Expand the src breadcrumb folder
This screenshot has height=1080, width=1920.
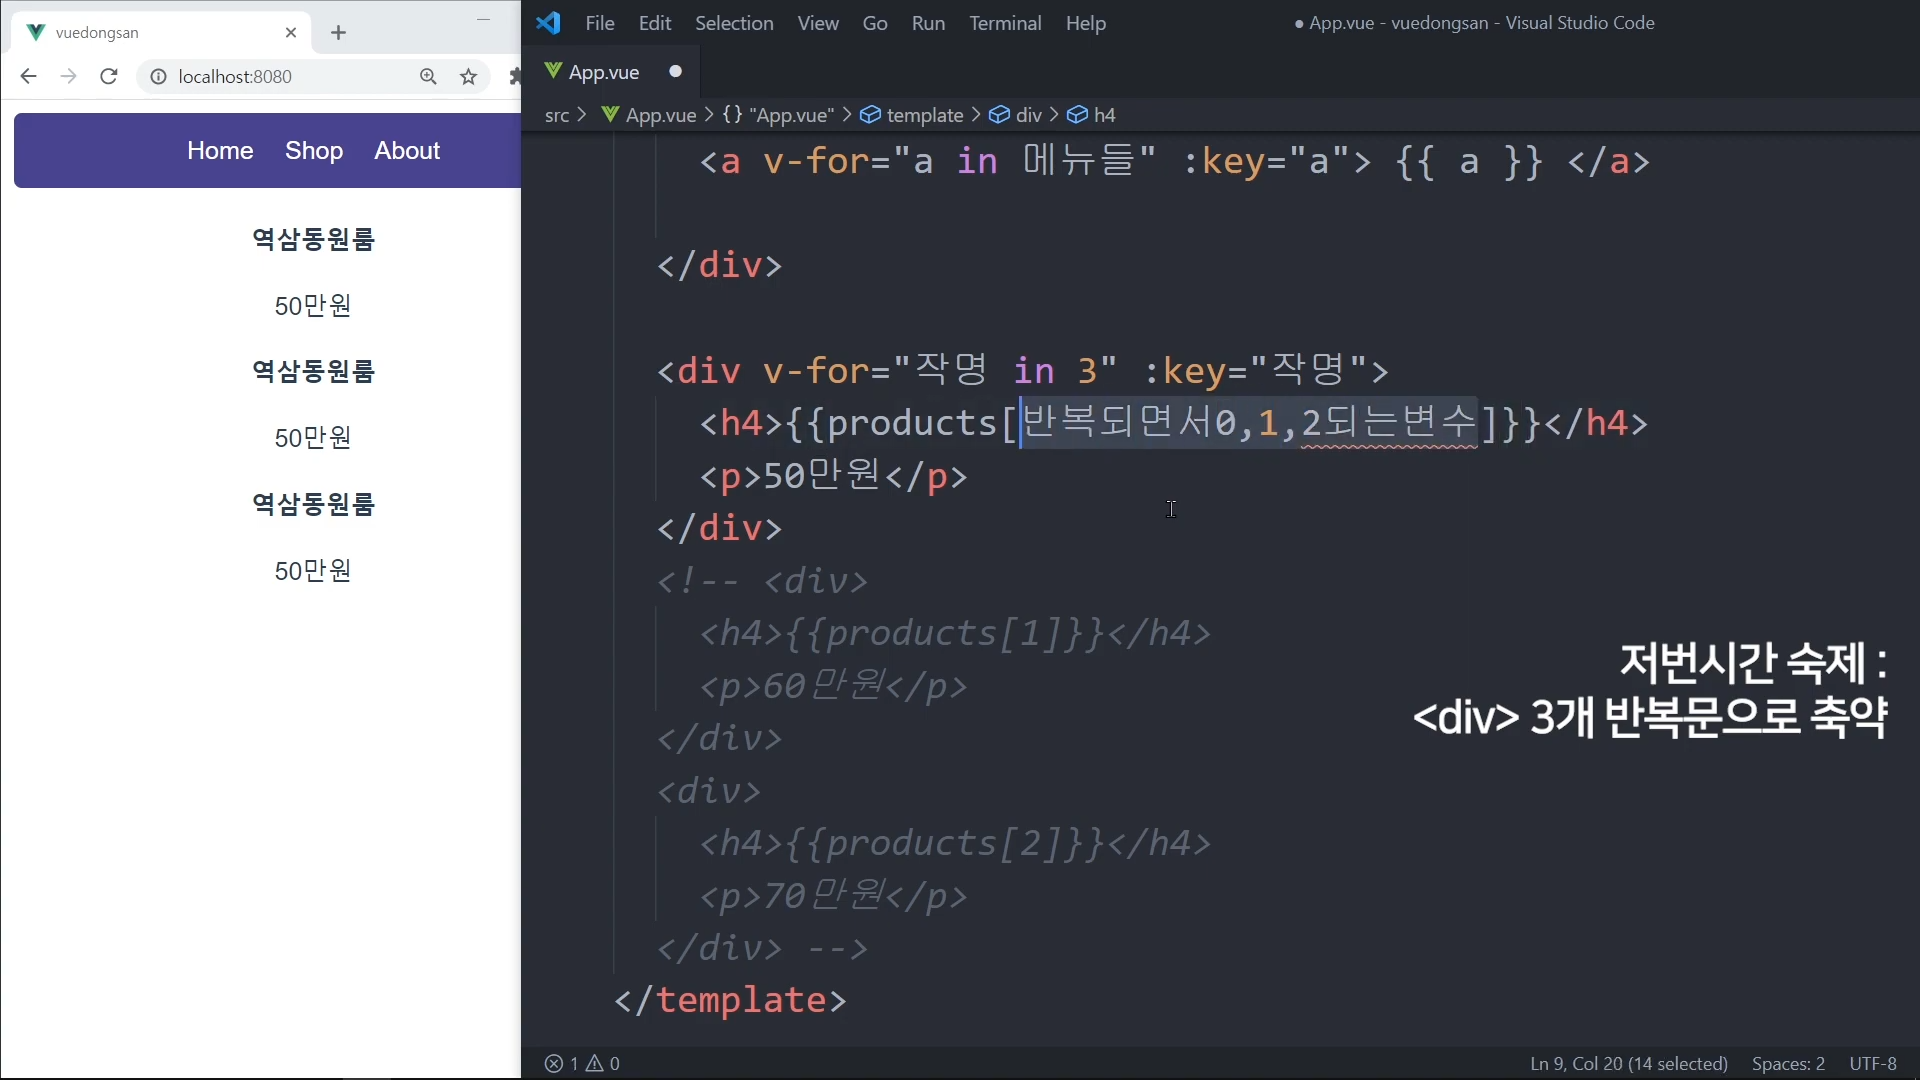coord(557,115)
